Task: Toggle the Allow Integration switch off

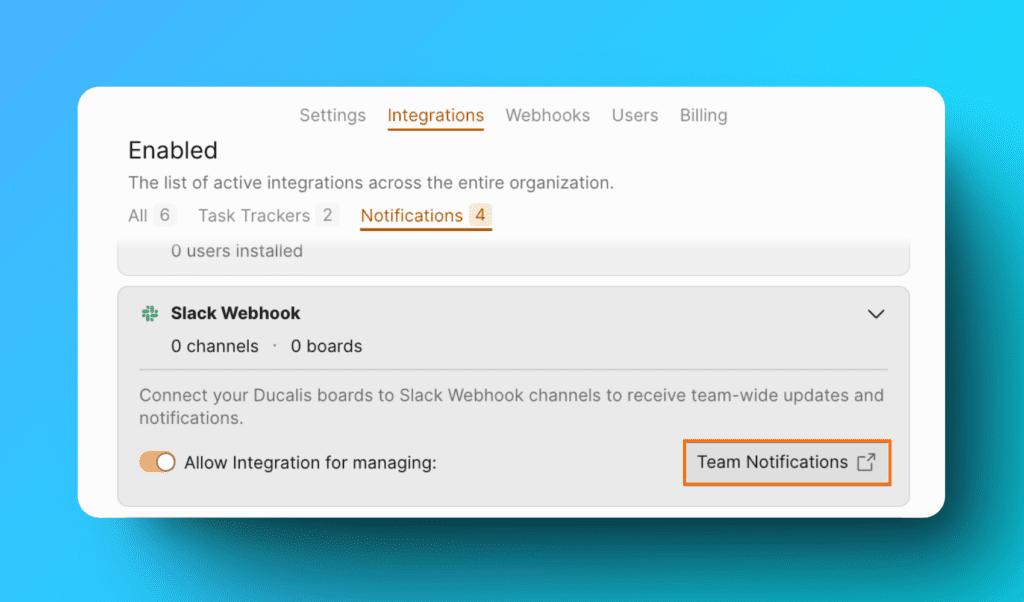Action: [x=157, y=462]
